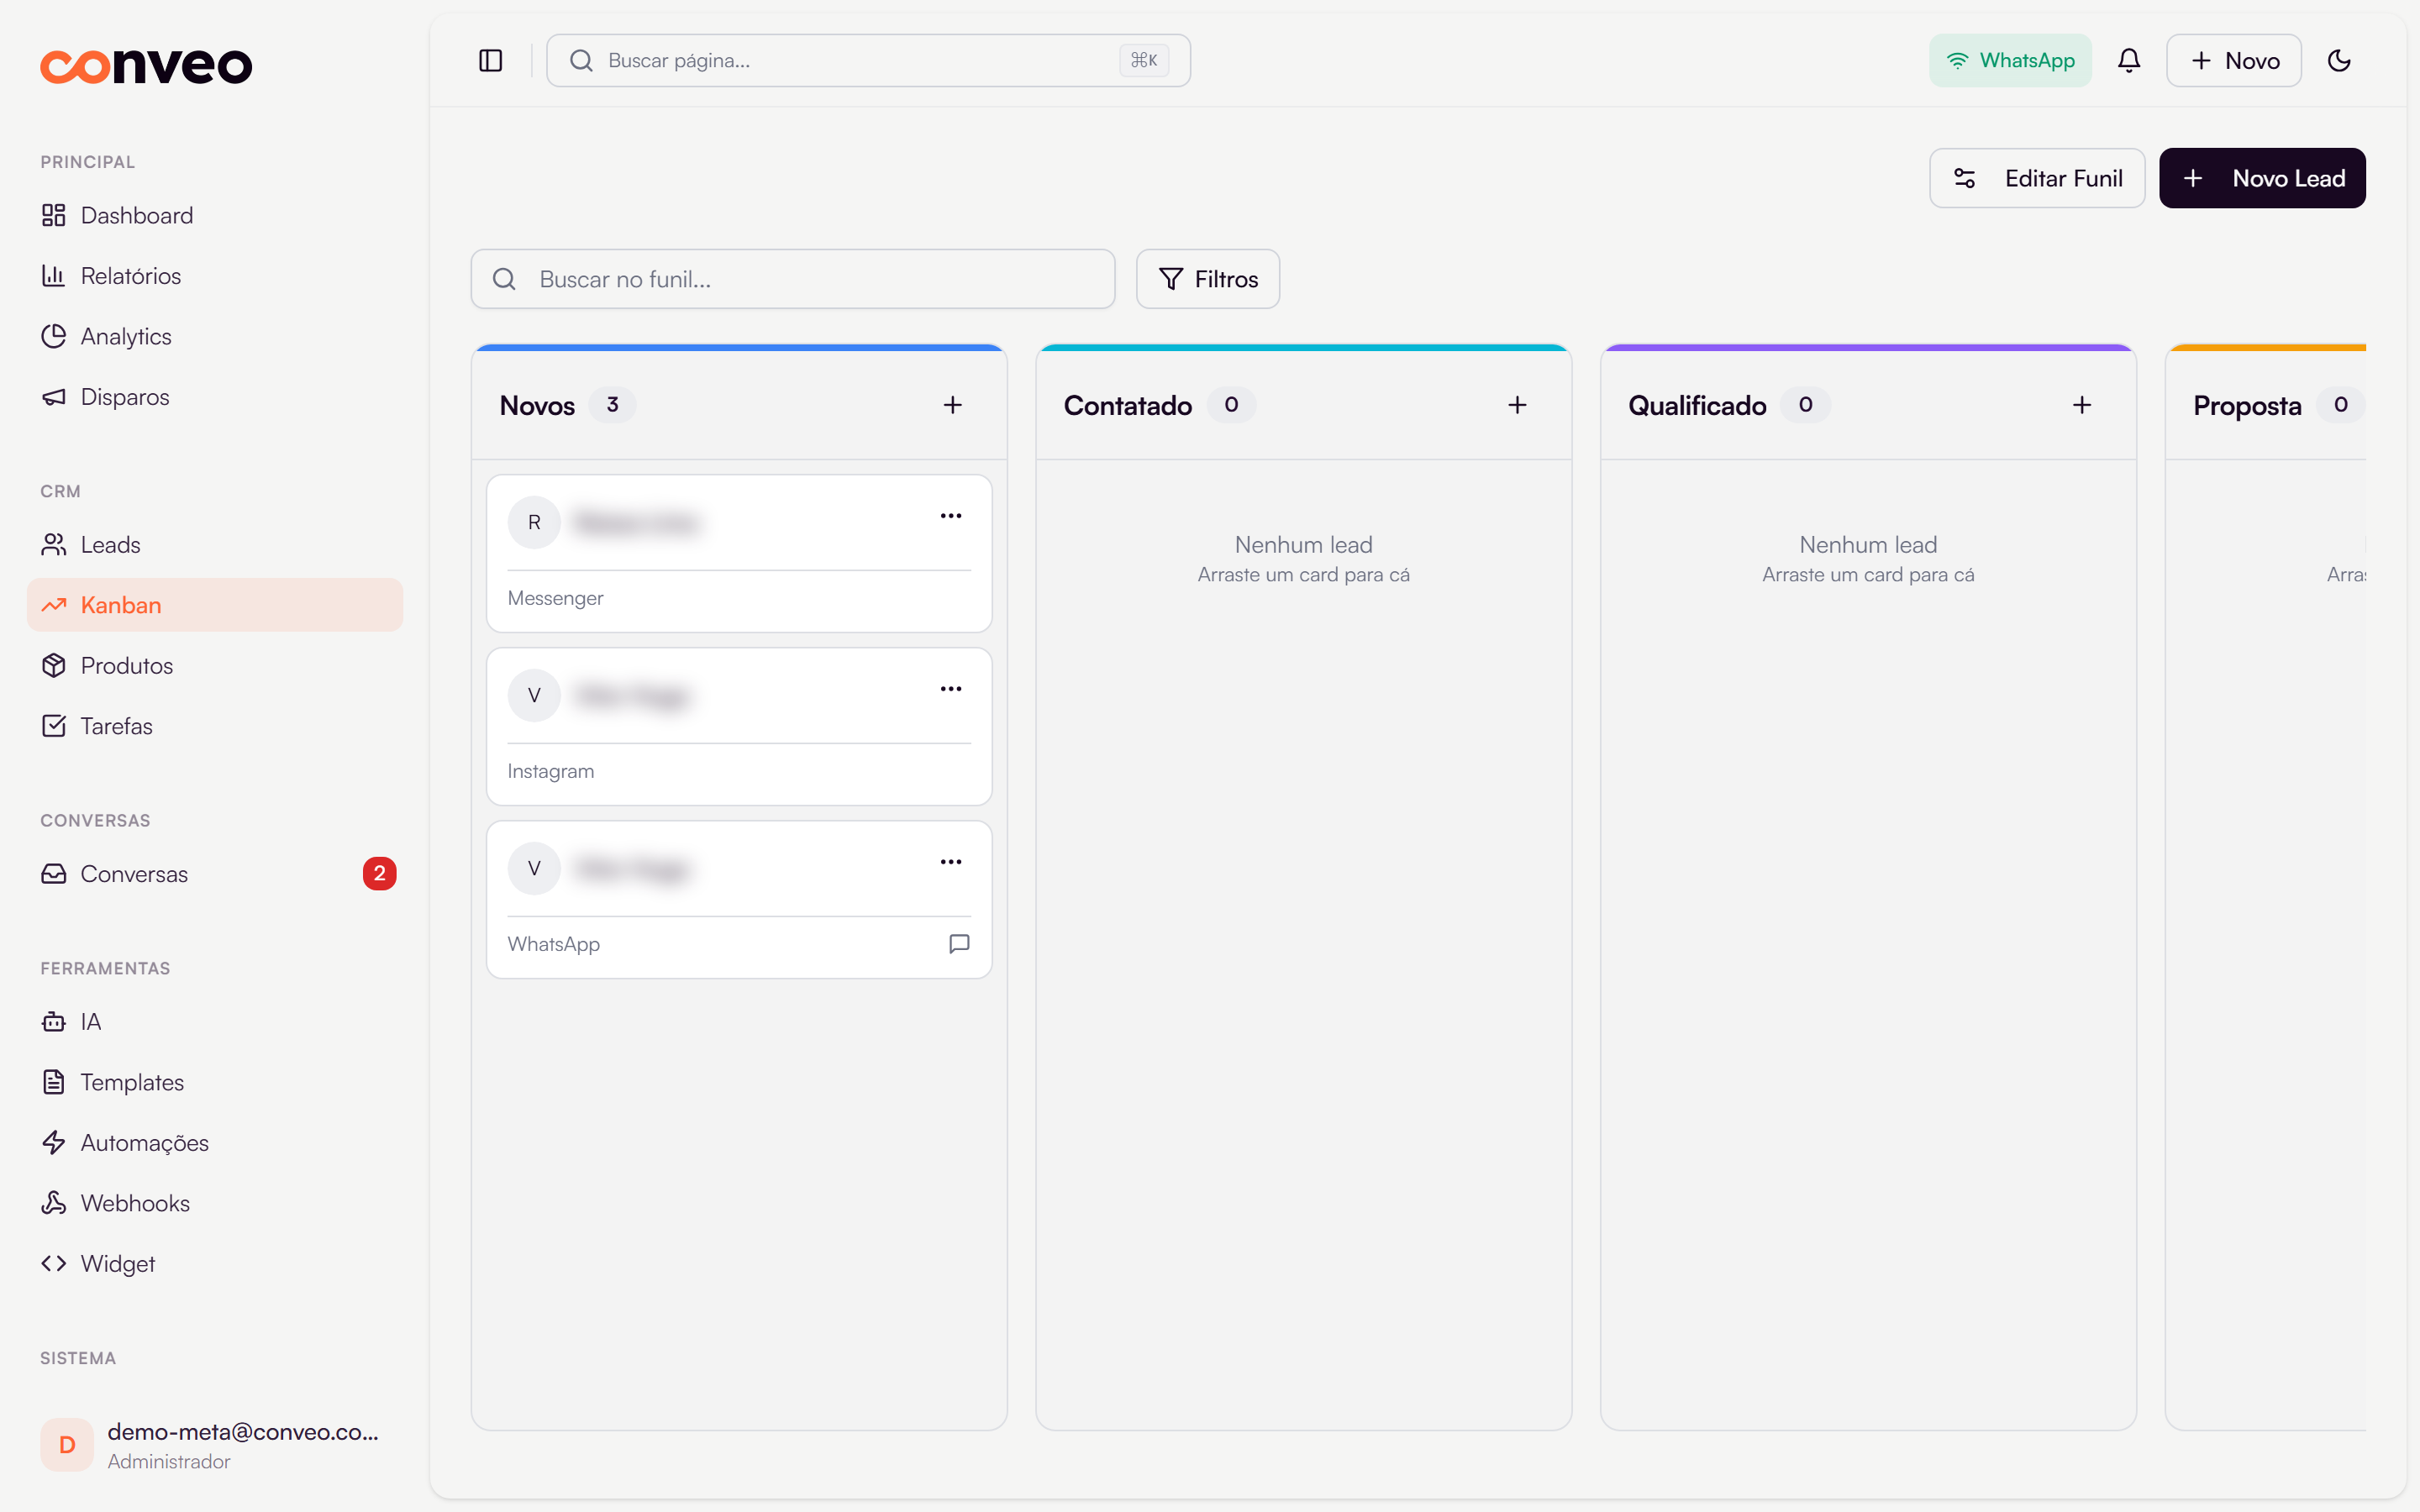
Task: Open Webhooks in sidebar
Action: (x=215, y=1203)
